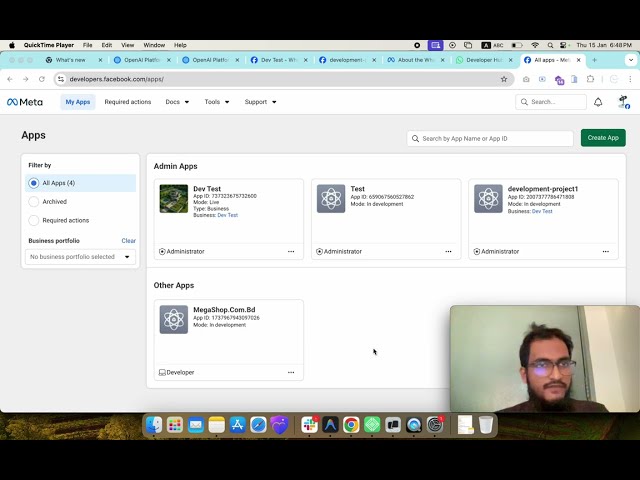Open Mail from the dock
Viewport: 640px width, 480px height.
coord(196,425)
